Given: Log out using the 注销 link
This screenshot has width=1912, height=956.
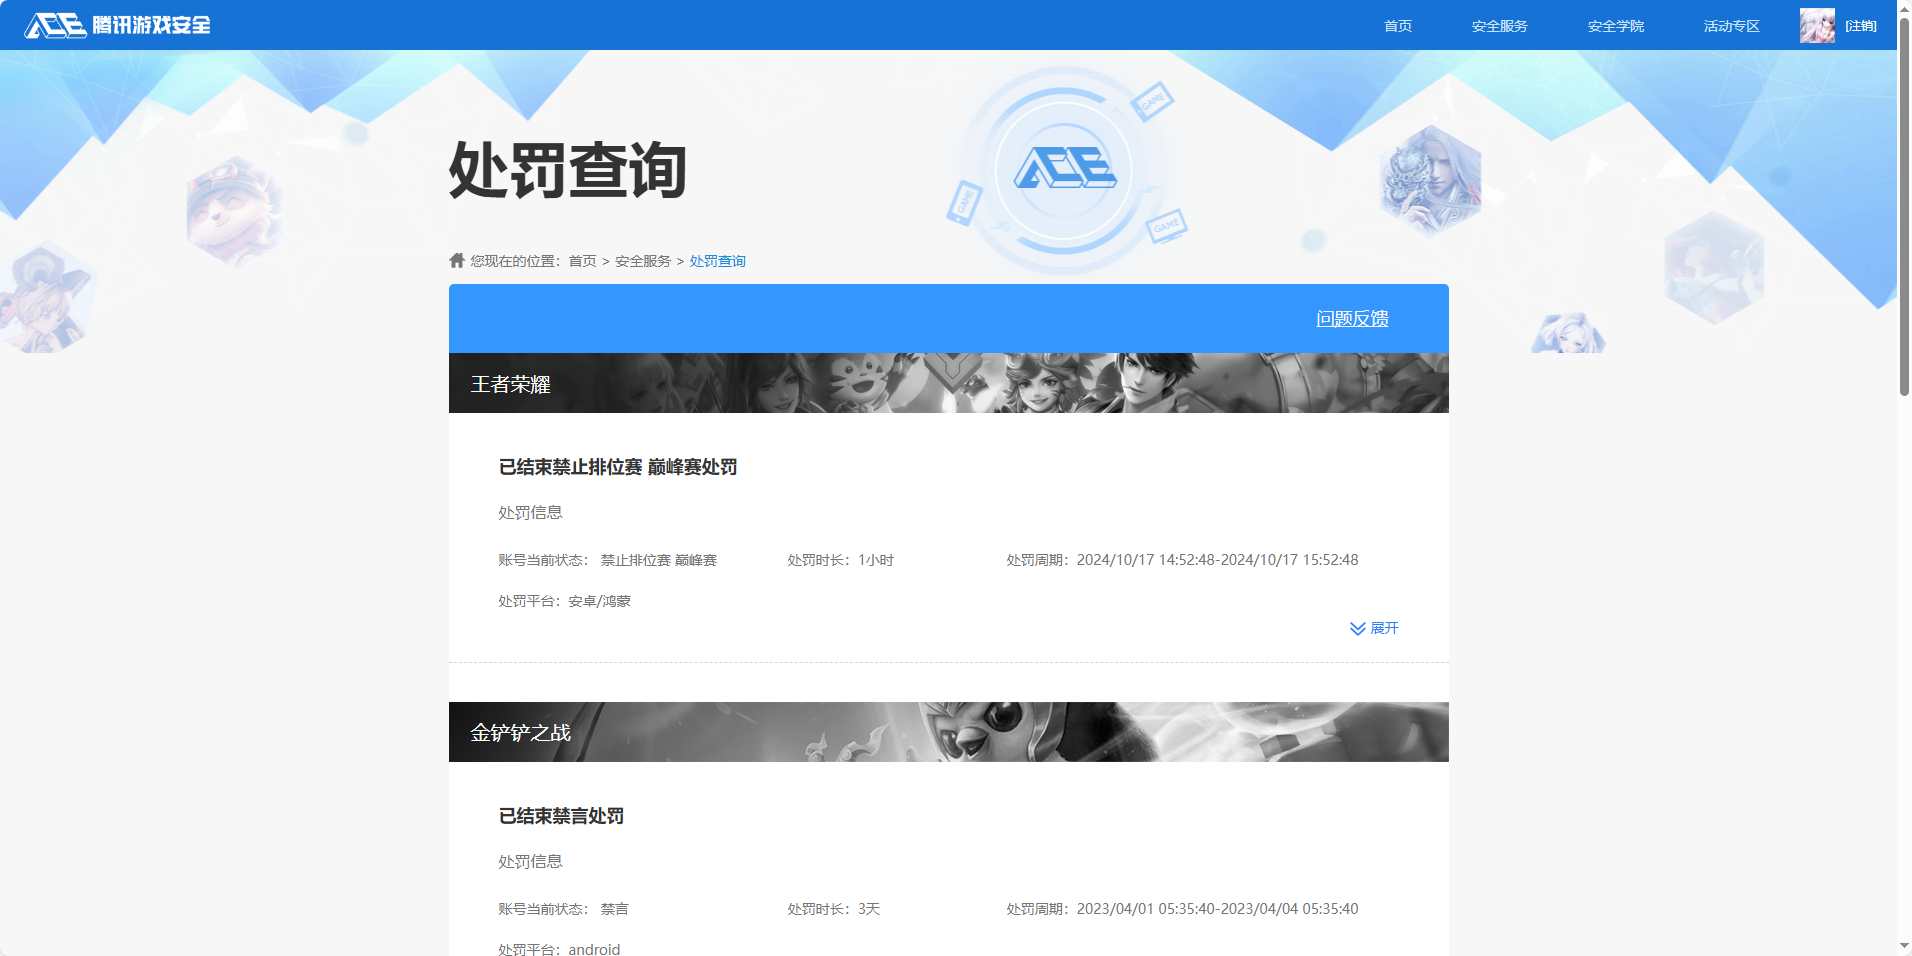Looking at the screenshot, I should click(1861, 26).
